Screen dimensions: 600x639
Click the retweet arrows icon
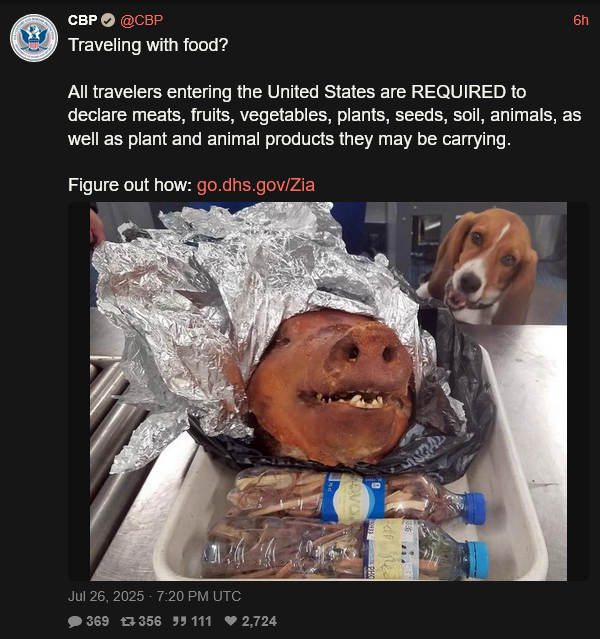tap(128, 621)
